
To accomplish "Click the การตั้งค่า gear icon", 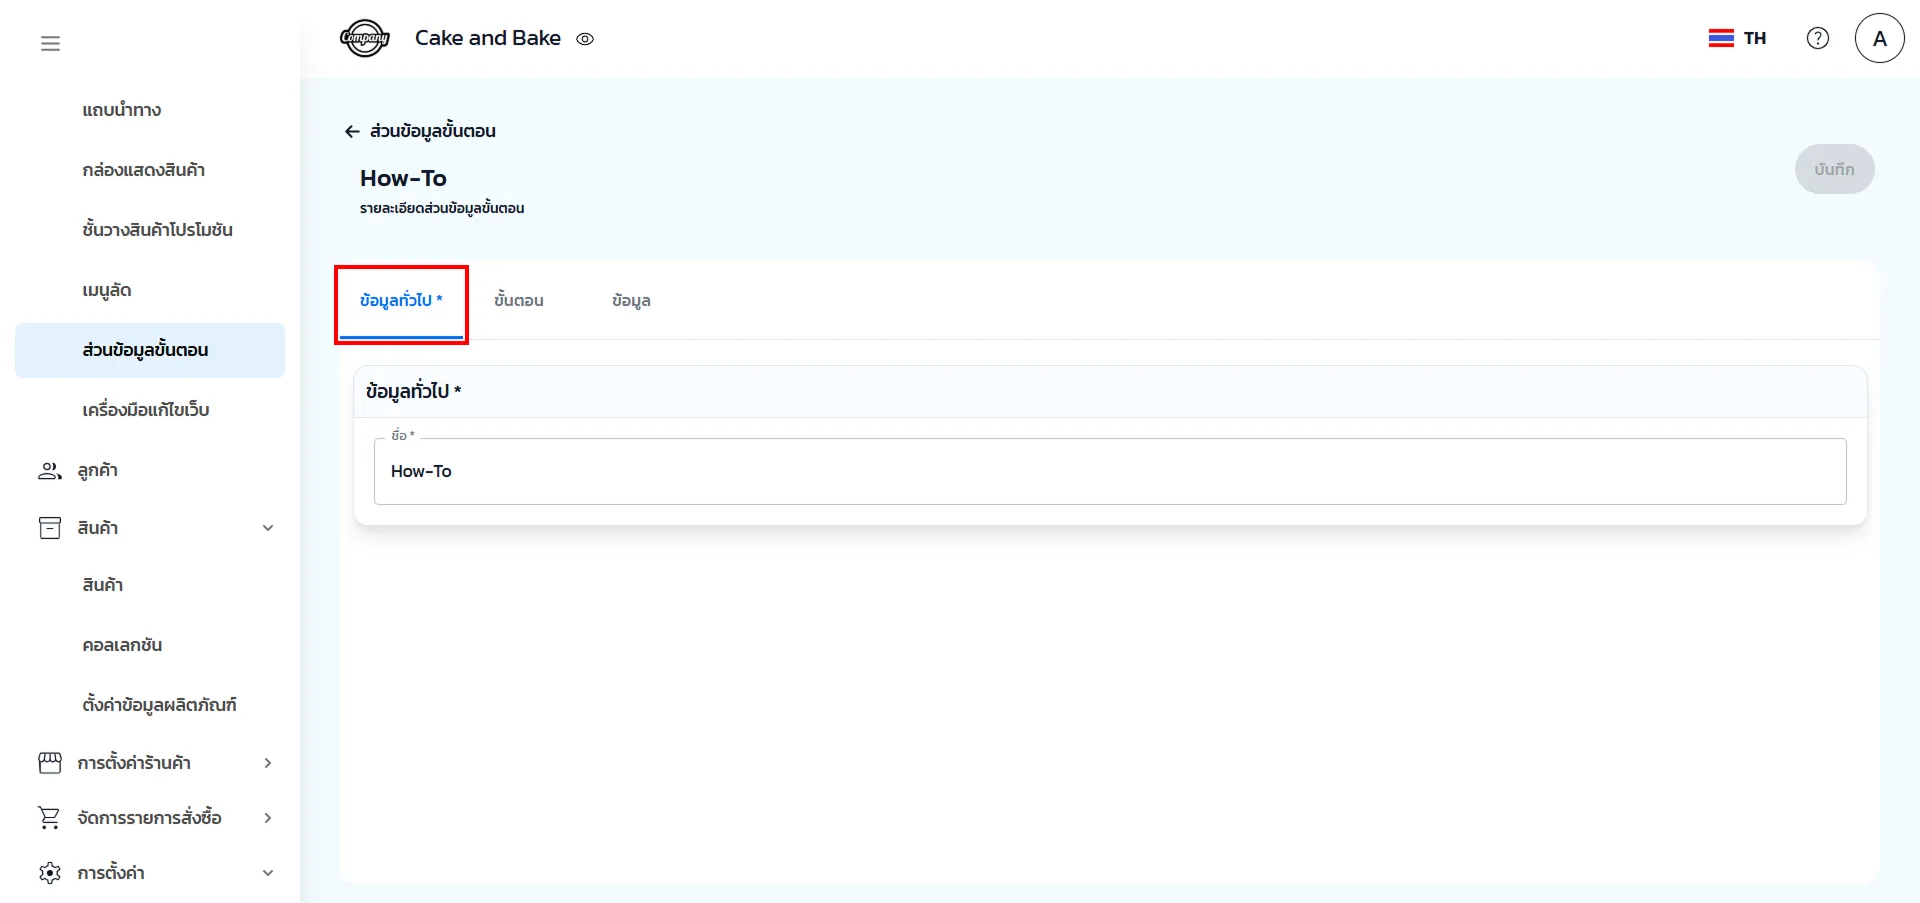I will click(49, 873).
